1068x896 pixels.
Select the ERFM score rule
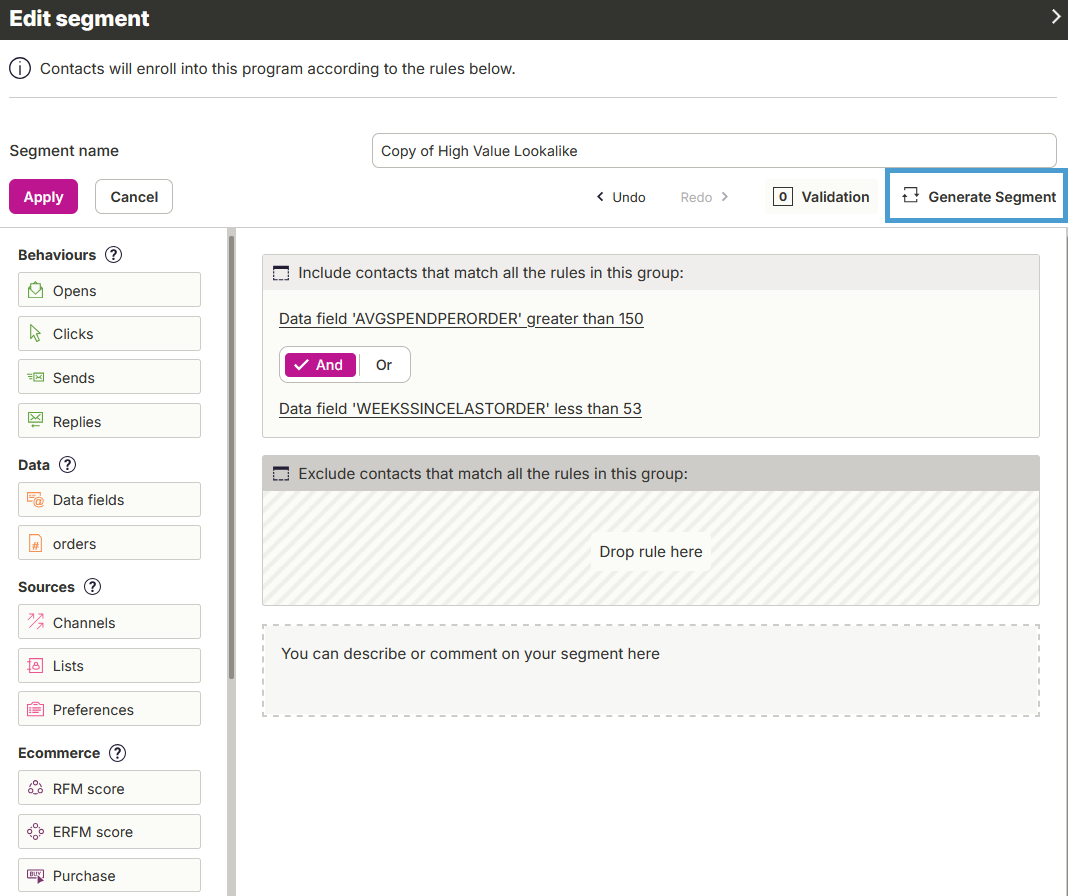click(x=109, y=831)
